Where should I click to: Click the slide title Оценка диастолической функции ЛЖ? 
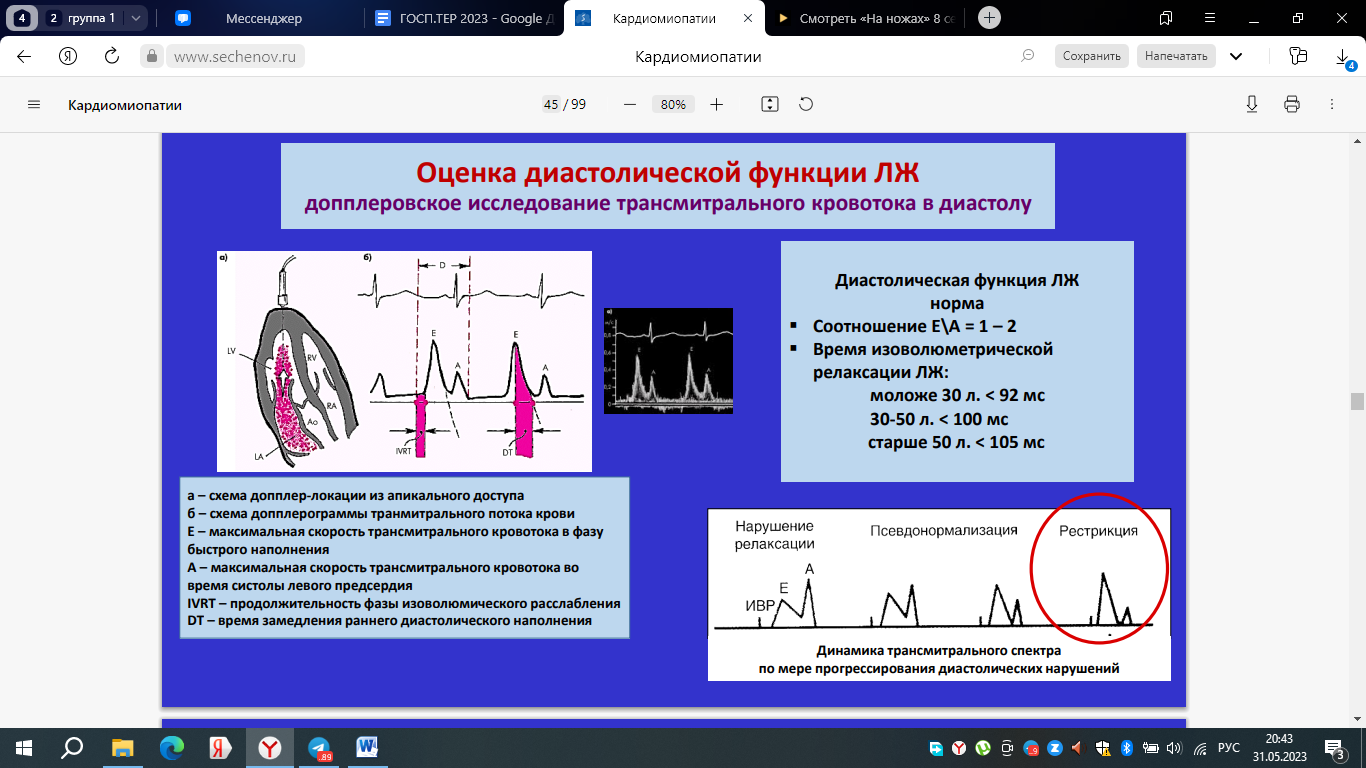[667, 173]
